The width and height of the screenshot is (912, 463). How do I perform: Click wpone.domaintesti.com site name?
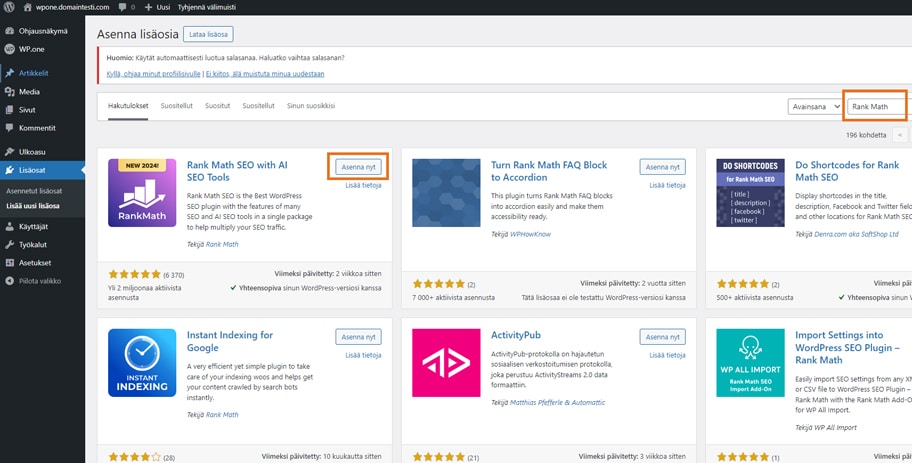(72, 8)
